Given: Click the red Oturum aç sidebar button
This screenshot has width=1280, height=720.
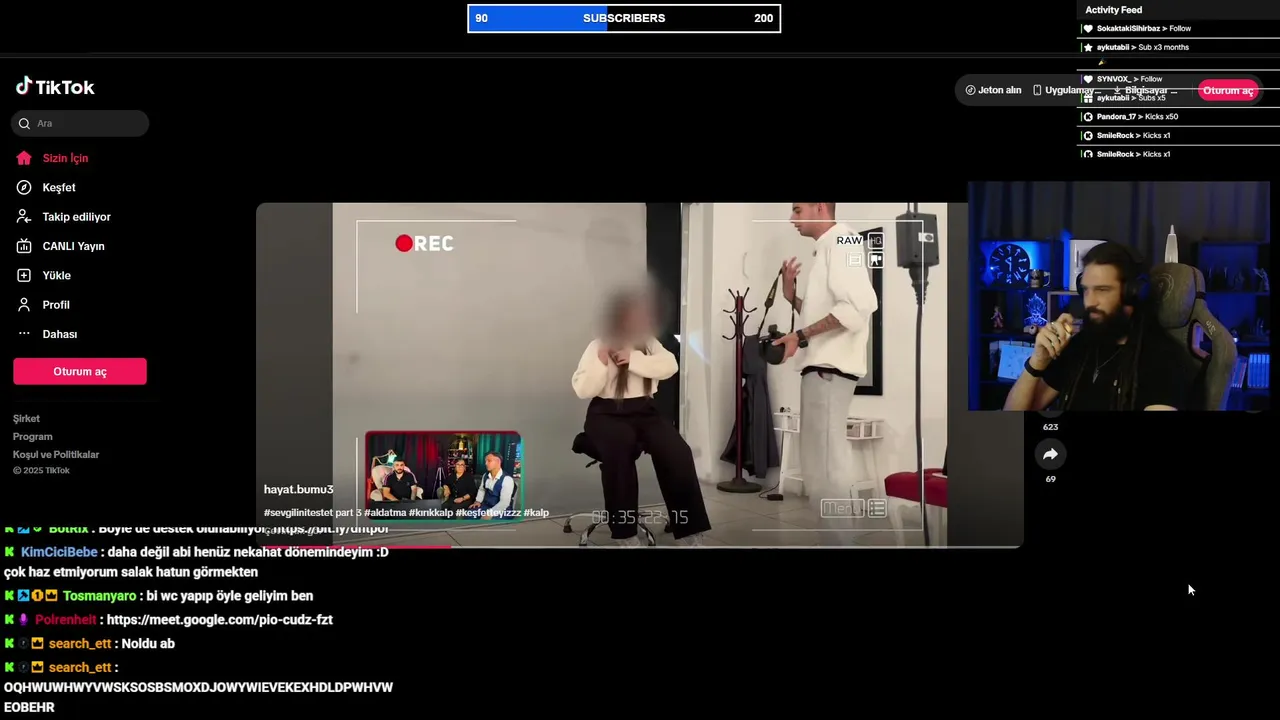Looking at the screenshot, I should click(x=80, y=371).
